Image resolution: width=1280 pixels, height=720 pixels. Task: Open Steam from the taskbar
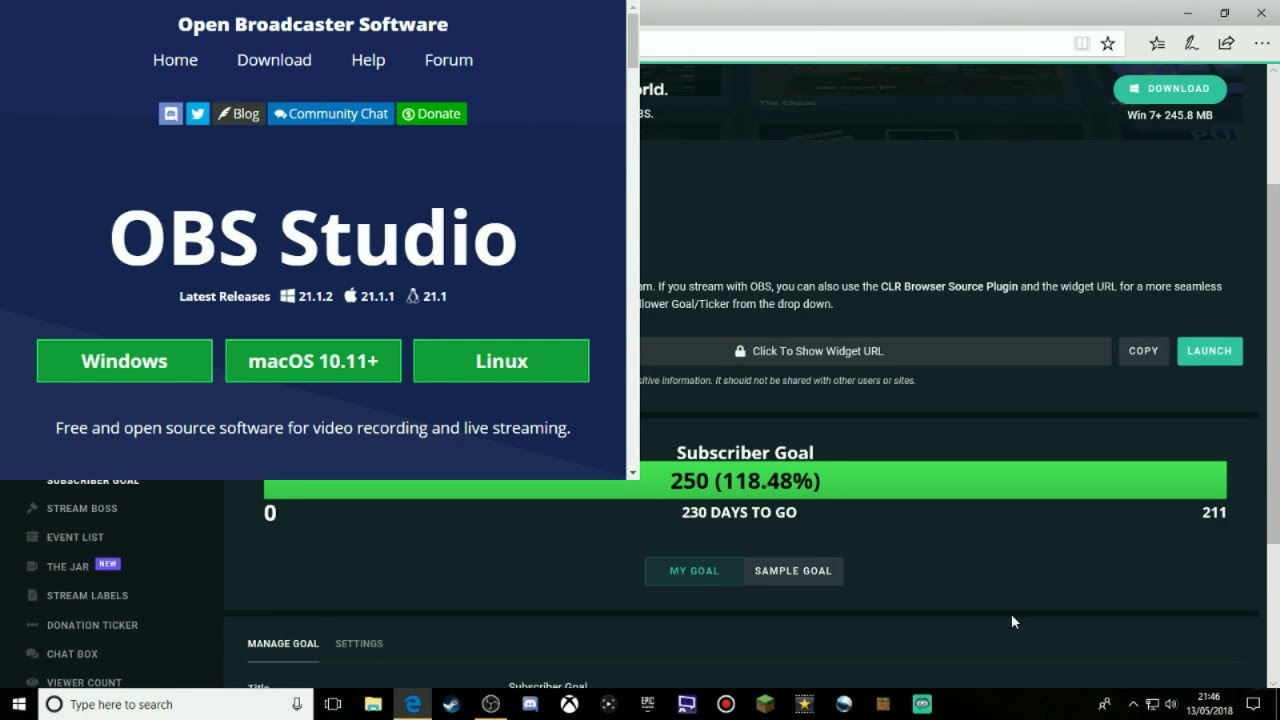click(452, 704)
